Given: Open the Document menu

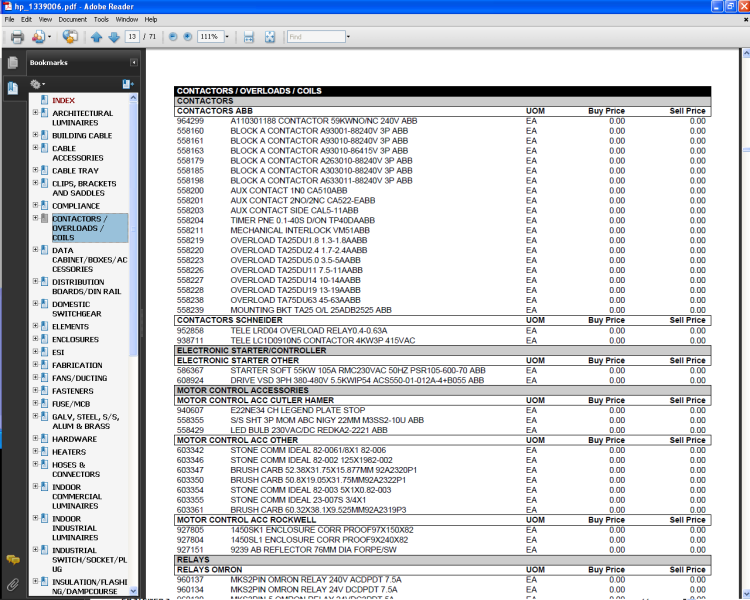Looking at the screenshot, I should [x=73, y=20].
